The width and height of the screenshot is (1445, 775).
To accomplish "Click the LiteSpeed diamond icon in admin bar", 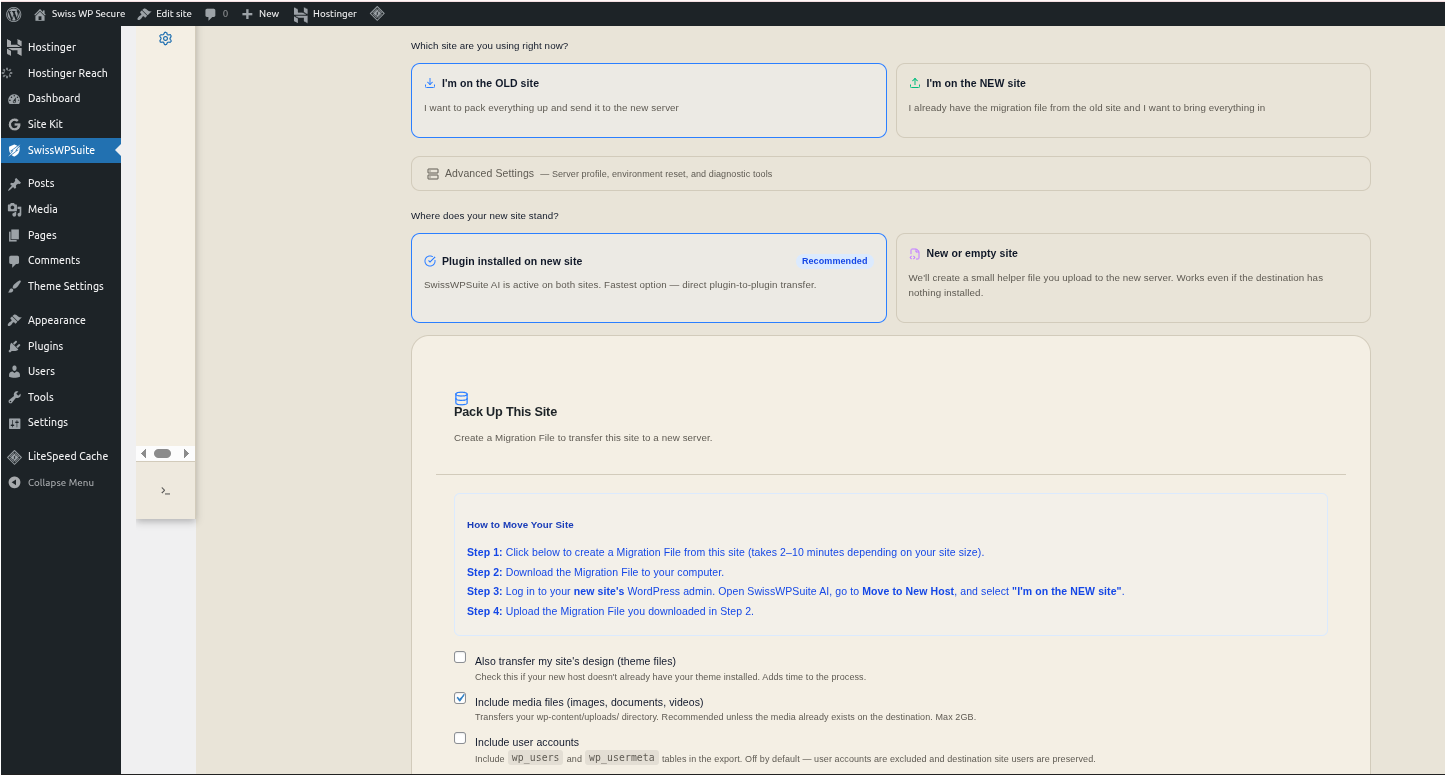I will [x=377, y=14].
